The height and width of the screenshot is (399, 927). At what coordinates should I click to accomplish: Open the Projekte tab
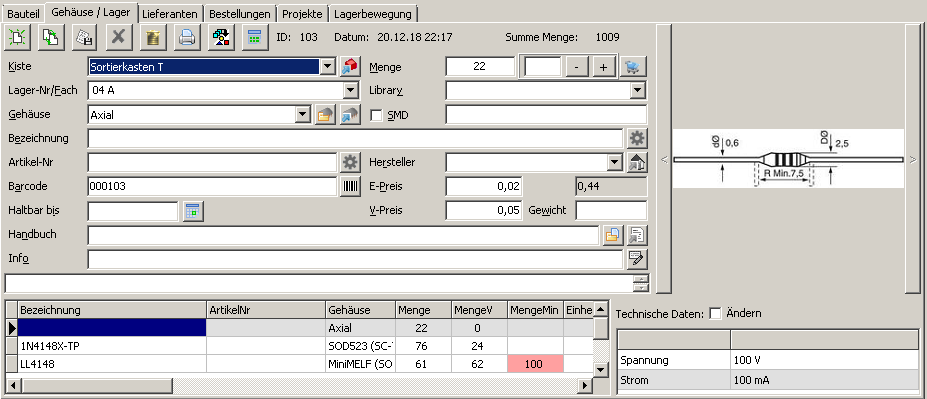[x=303, y=14]
